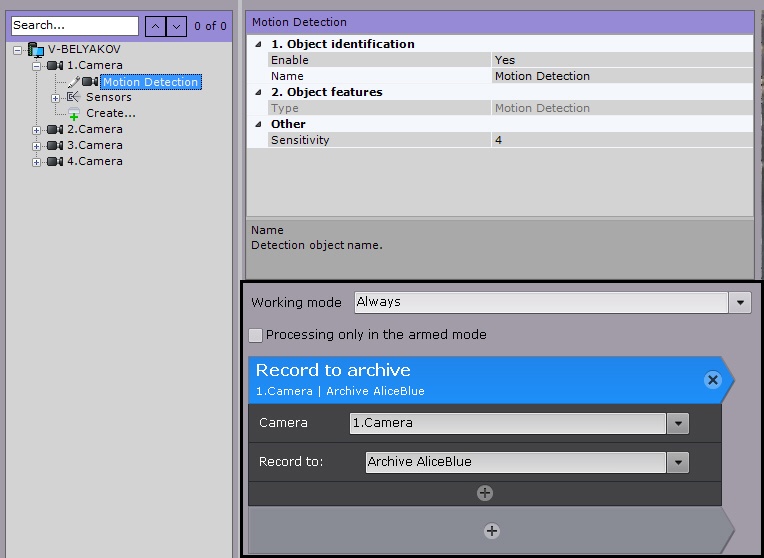This screenshot has height=558, width=764.
Task: Open the Camera selection dropdown
Action: click(x=679, y=423)
